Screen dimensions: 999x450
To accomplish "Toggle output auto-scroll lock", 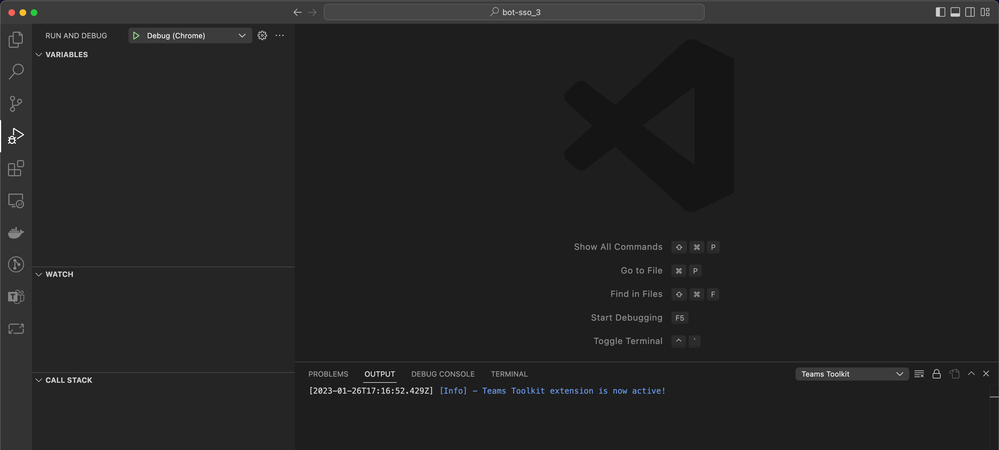I will tap(937, 374).
